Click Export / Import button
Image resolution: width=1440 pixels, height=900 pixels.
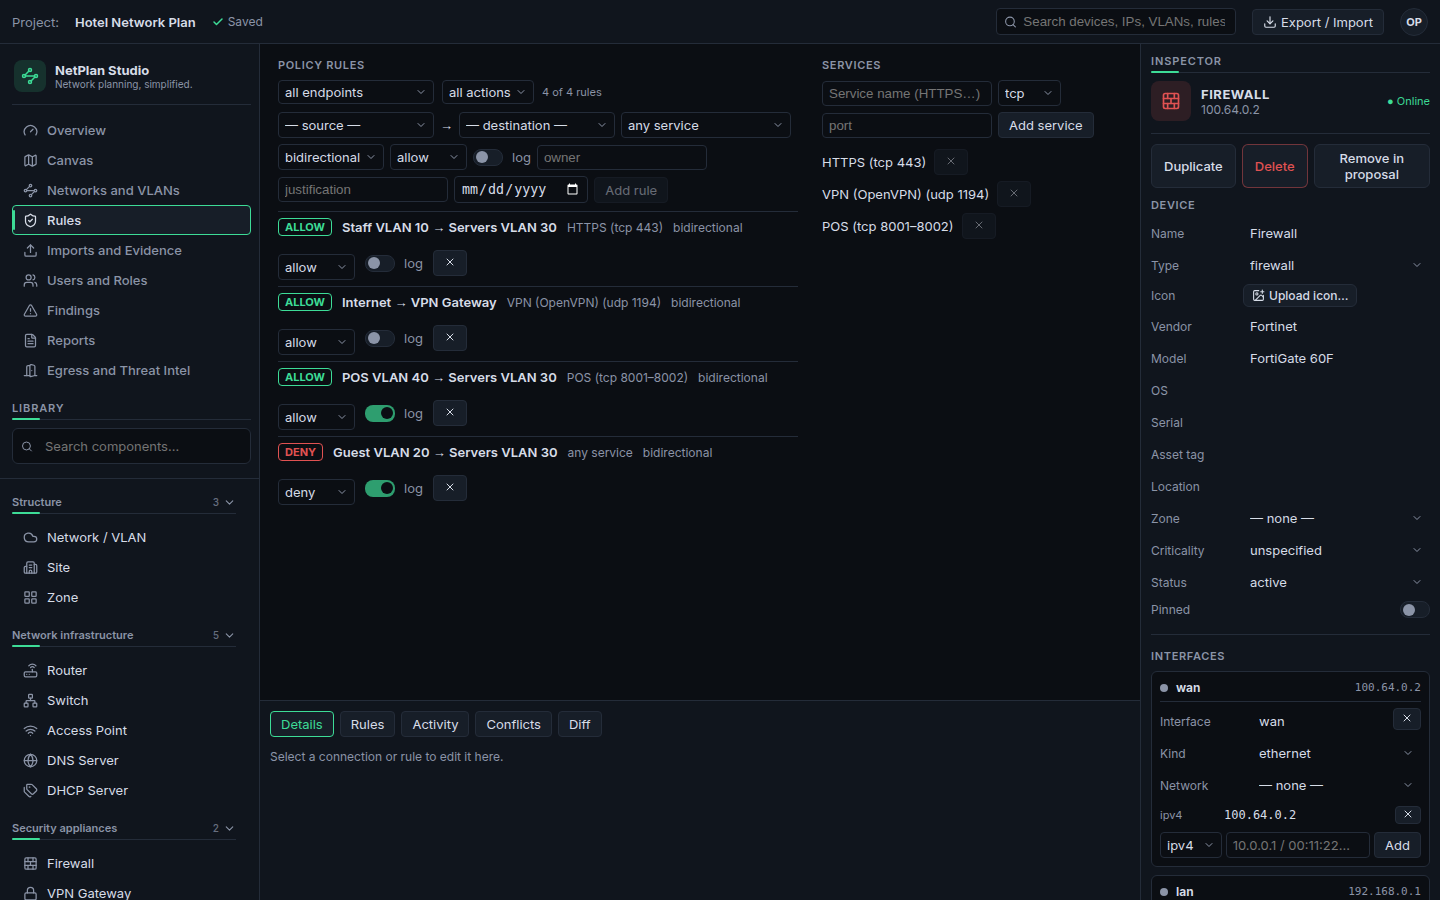point(1318,22)
